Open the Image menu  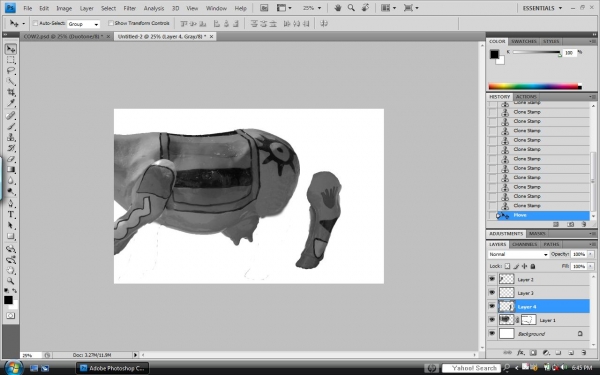(x=64, y=8)
